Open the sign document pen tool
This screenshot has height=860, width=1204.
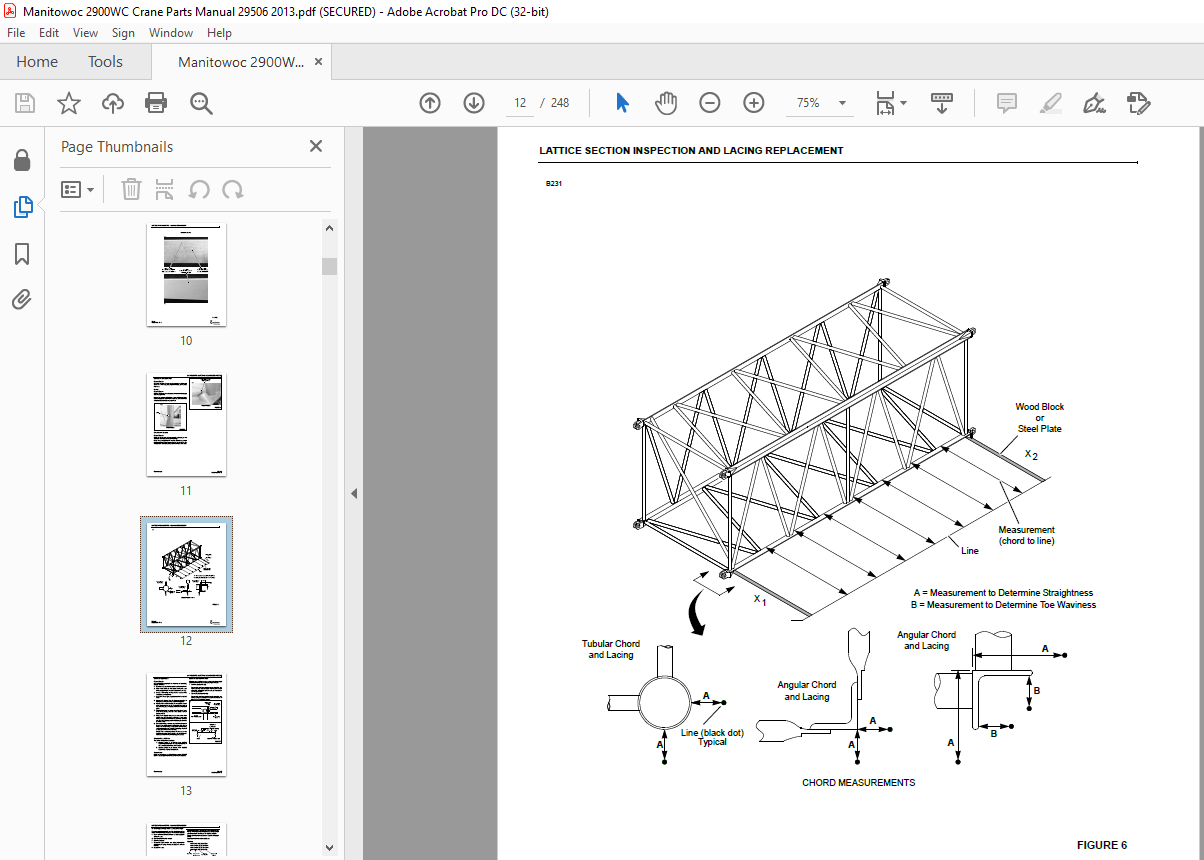[x=1094, y=103]
